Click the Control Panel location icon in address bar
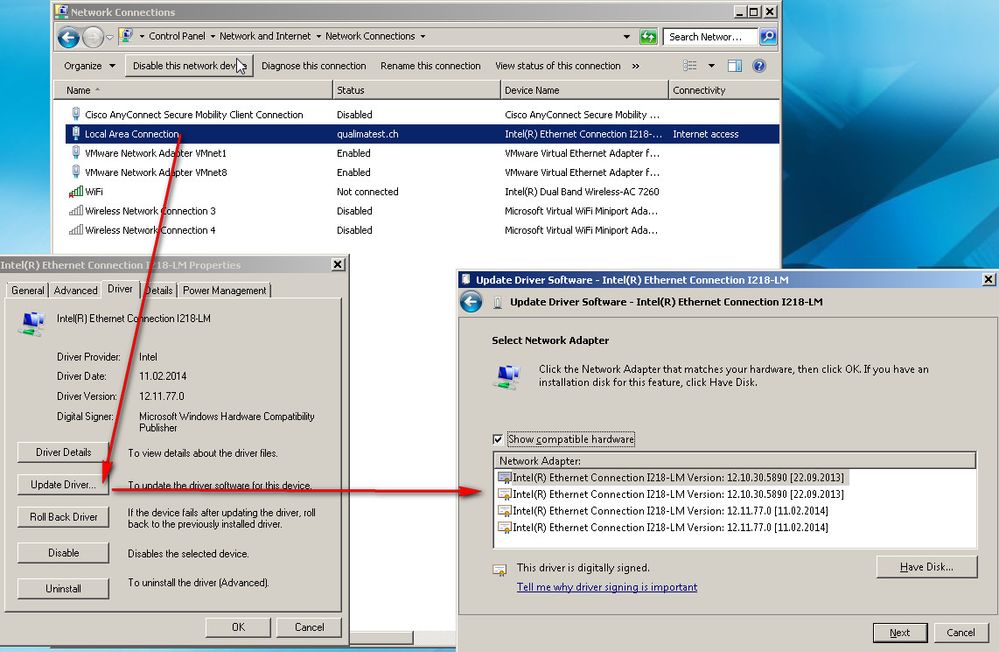Image resolution: width=999 pixels, height=652 pixels. coord(126,36)
